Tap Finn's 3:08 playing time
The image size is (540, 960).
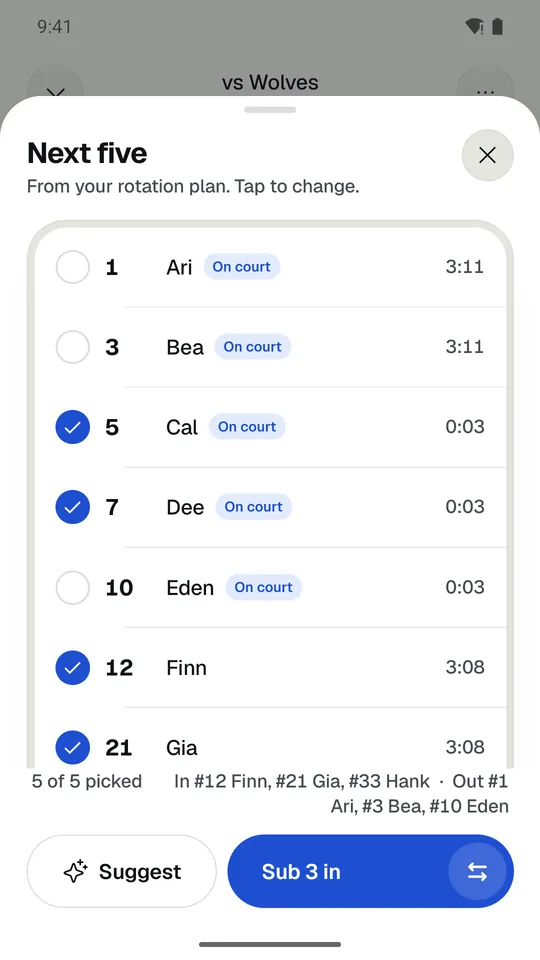tap(465, 667)
